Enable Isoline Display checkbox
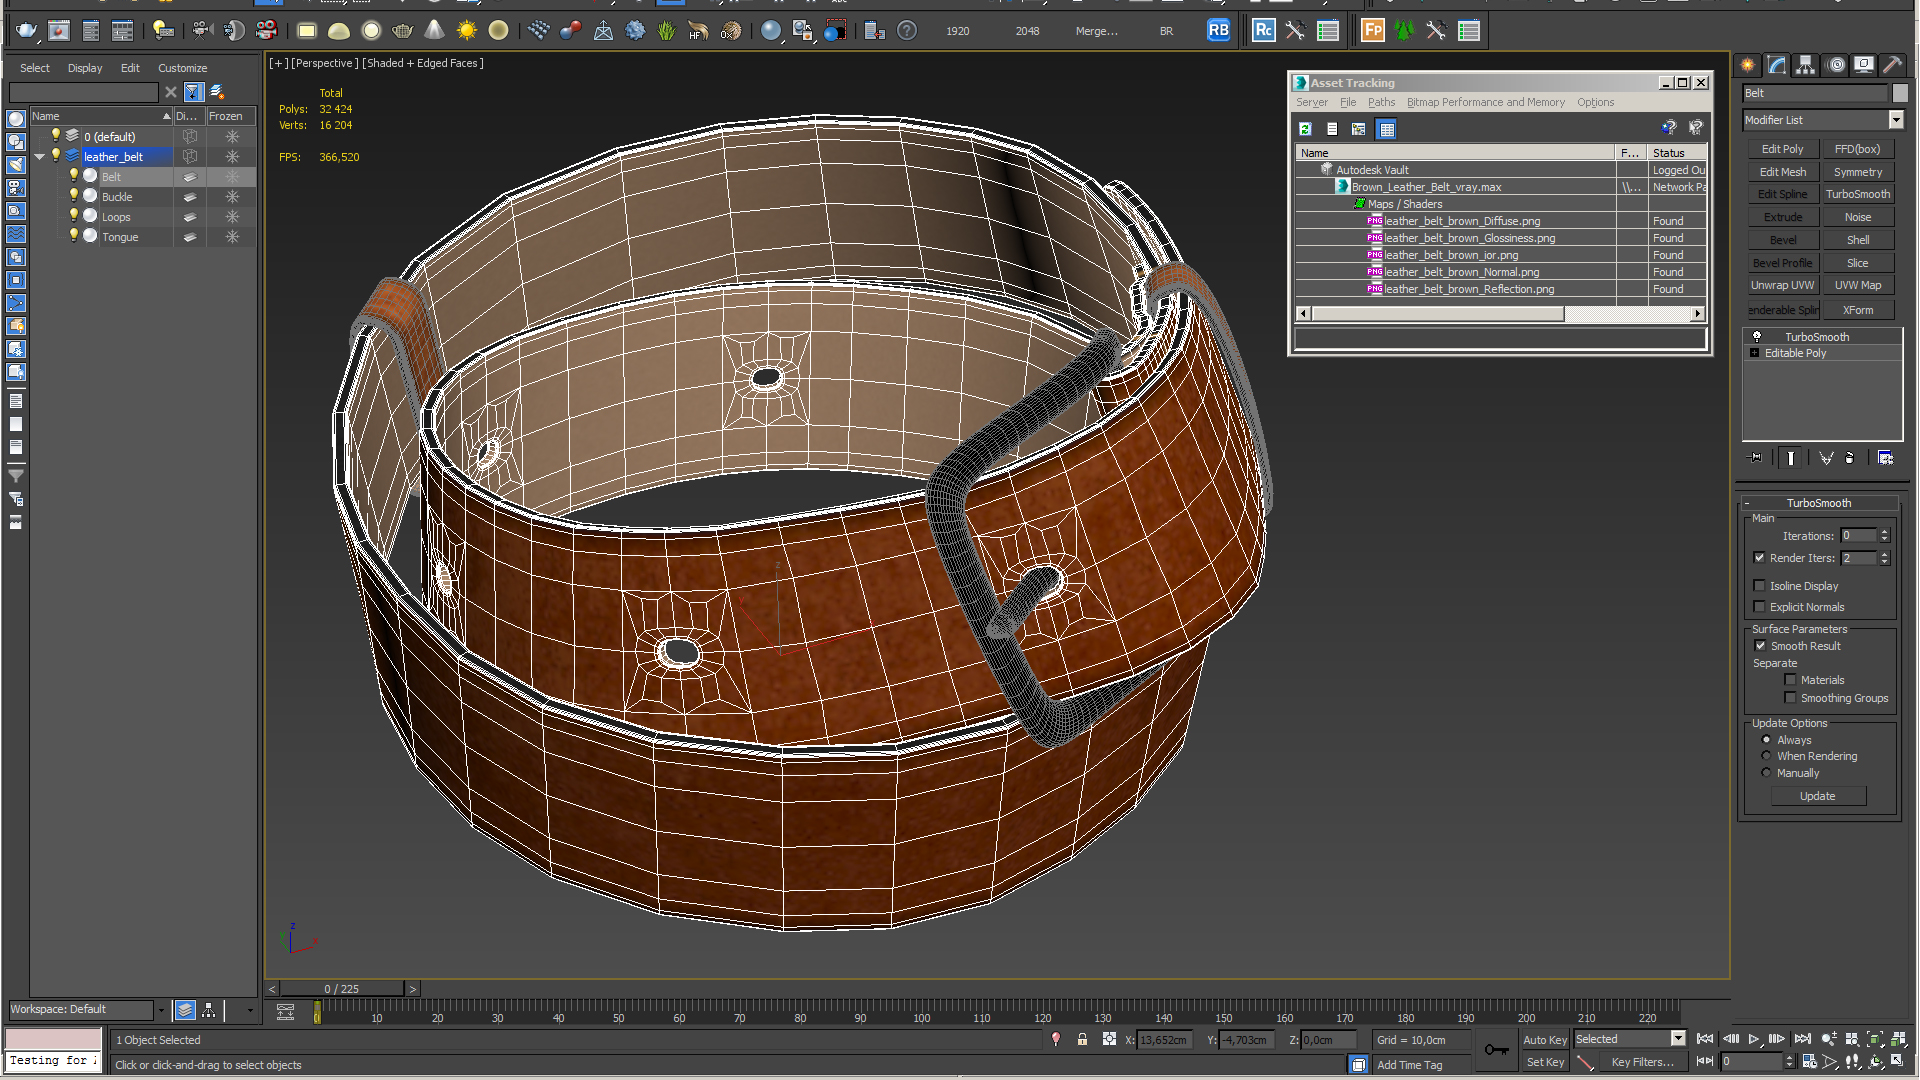 point(1760,586)
